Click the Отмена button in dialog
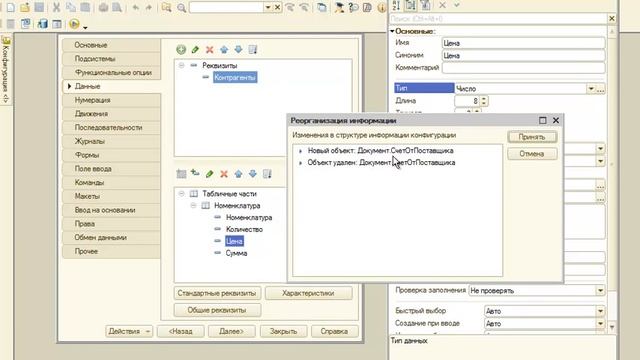The width and height of the screenshot is (640, 360). [x=532, y=154]
